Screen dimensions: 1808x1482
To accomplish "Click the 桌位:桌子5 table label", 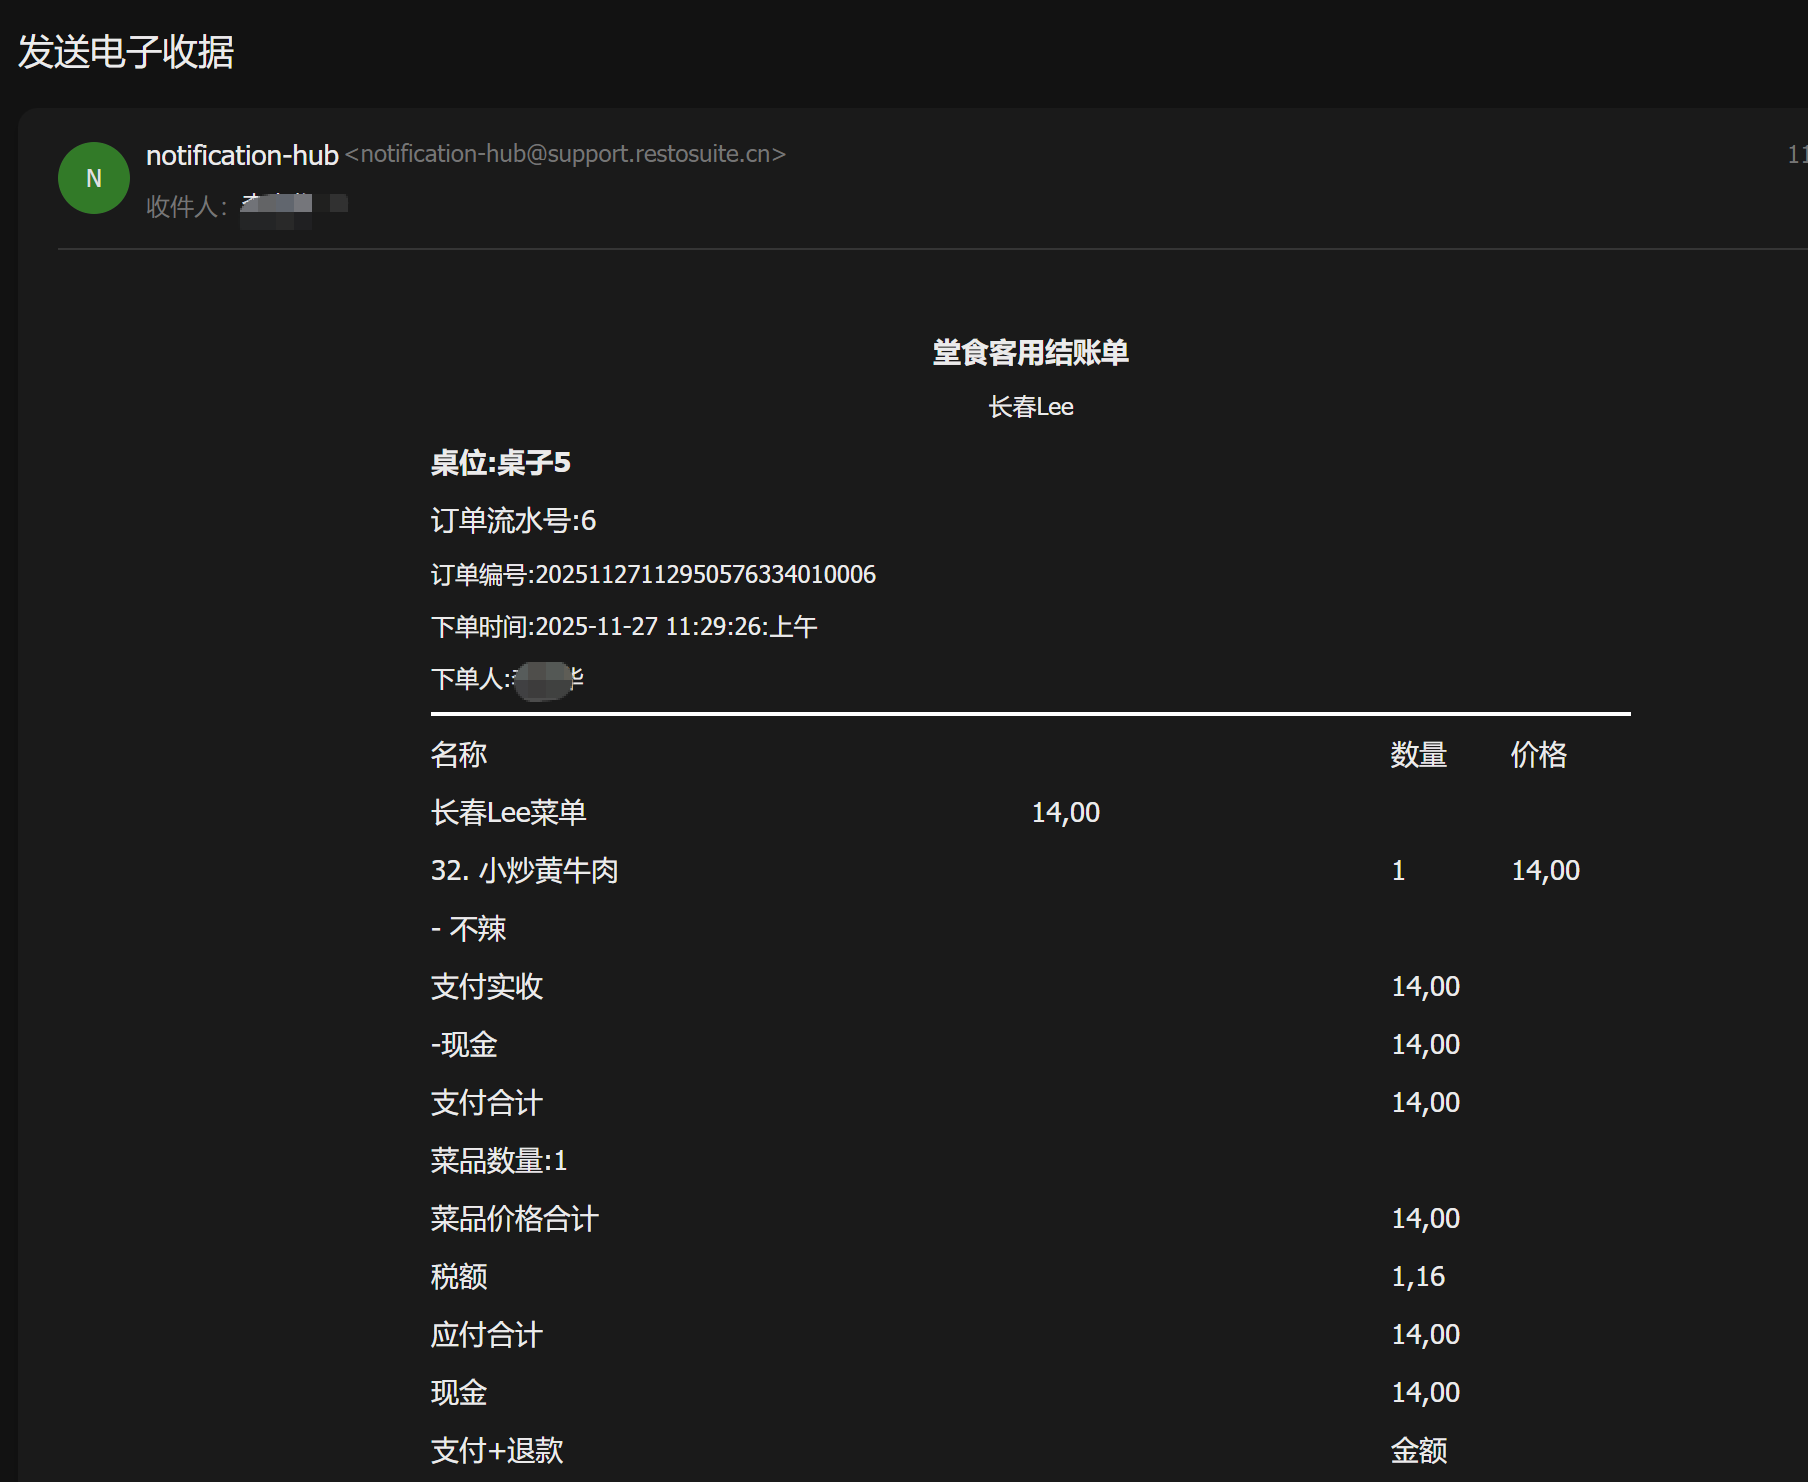I will 500,463.
